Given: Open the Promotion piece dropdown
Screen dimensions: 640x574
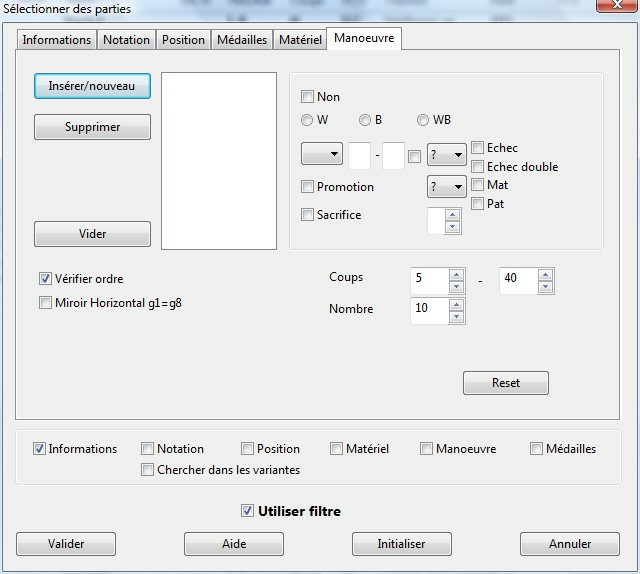Looking at the screenshot, I should point(446,187).
